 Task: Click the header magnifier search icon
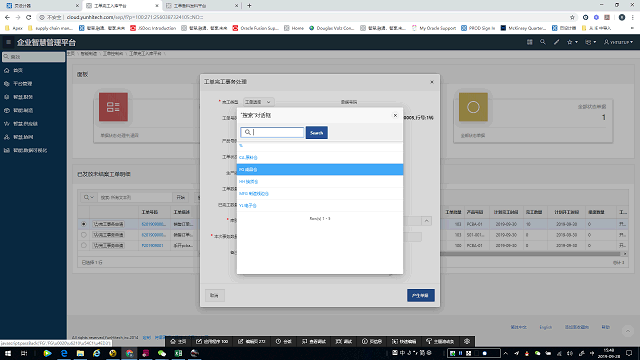(542, 42)
